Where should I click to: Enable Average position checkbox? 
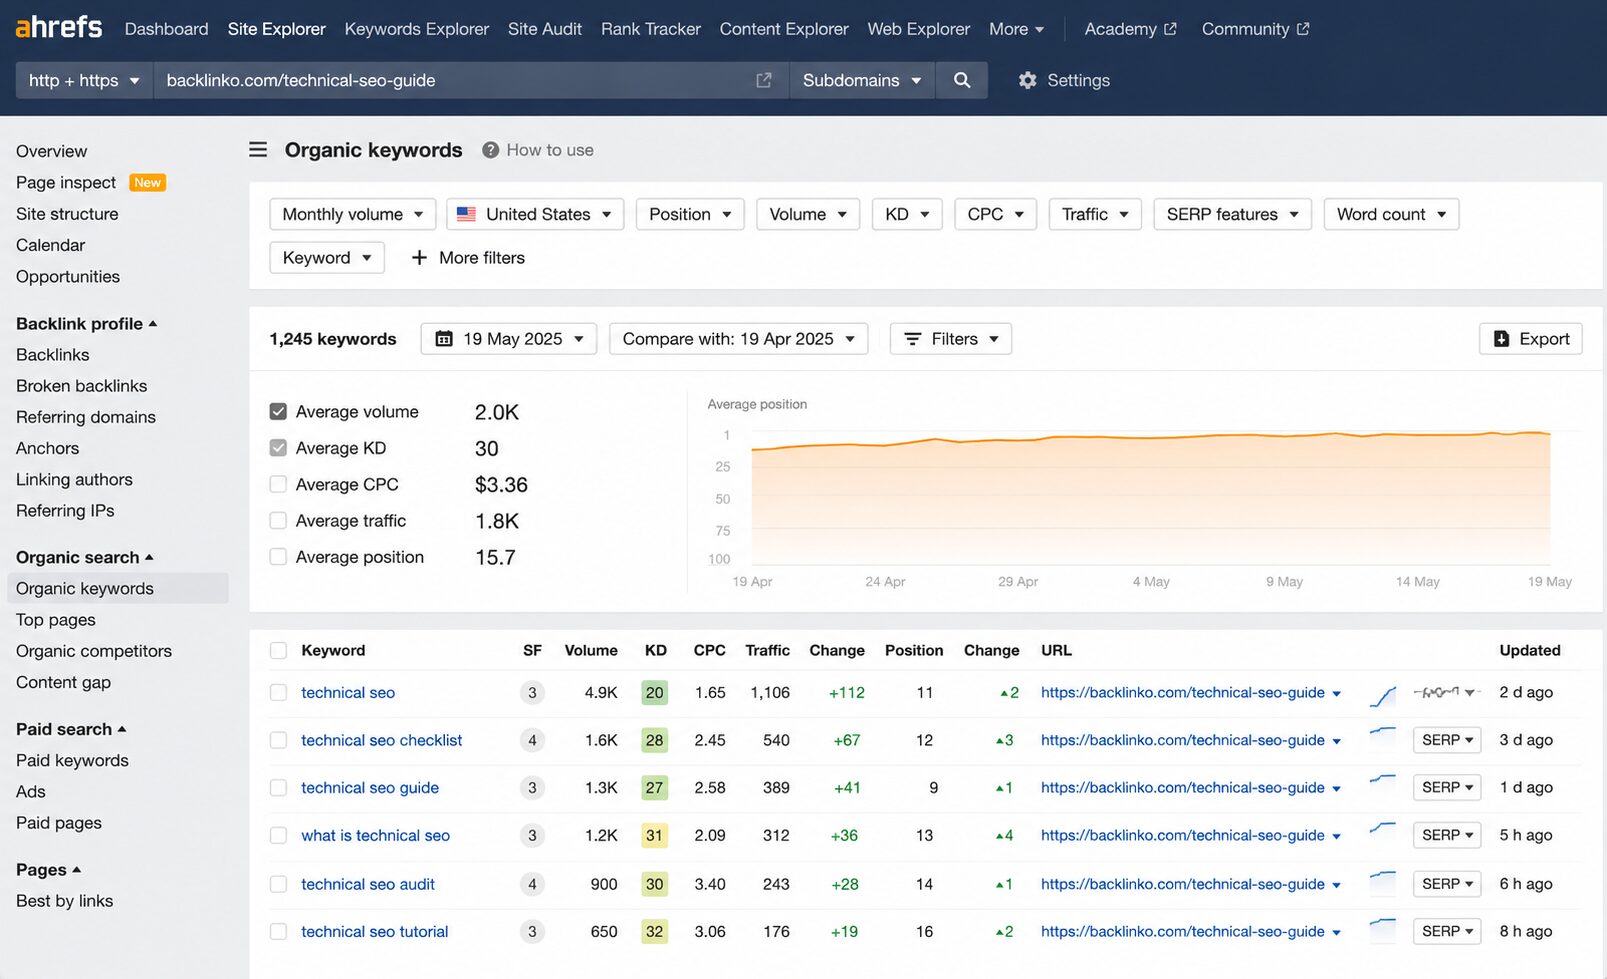pyautogui.click(x=278, y=557)
